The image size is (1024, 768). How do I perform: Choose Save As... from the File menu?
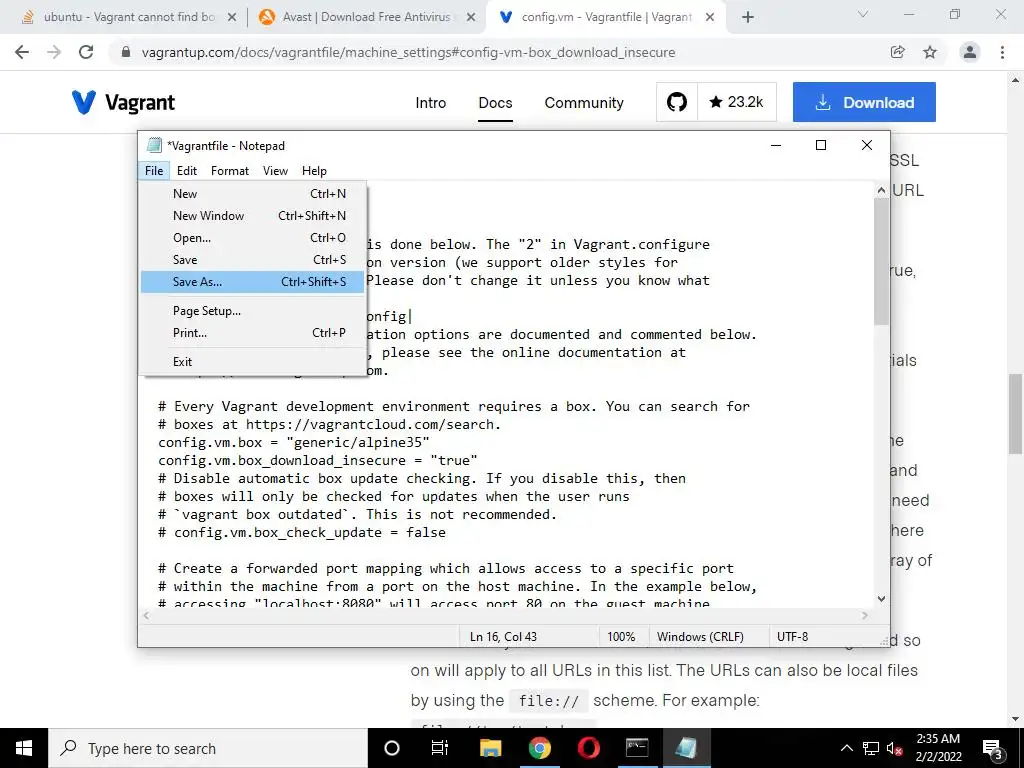click(253, 281)
